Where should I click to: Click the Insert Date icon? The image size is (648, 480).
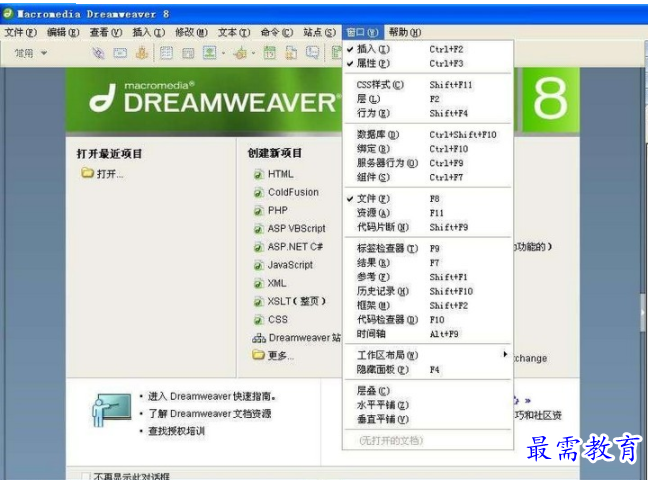270,53
